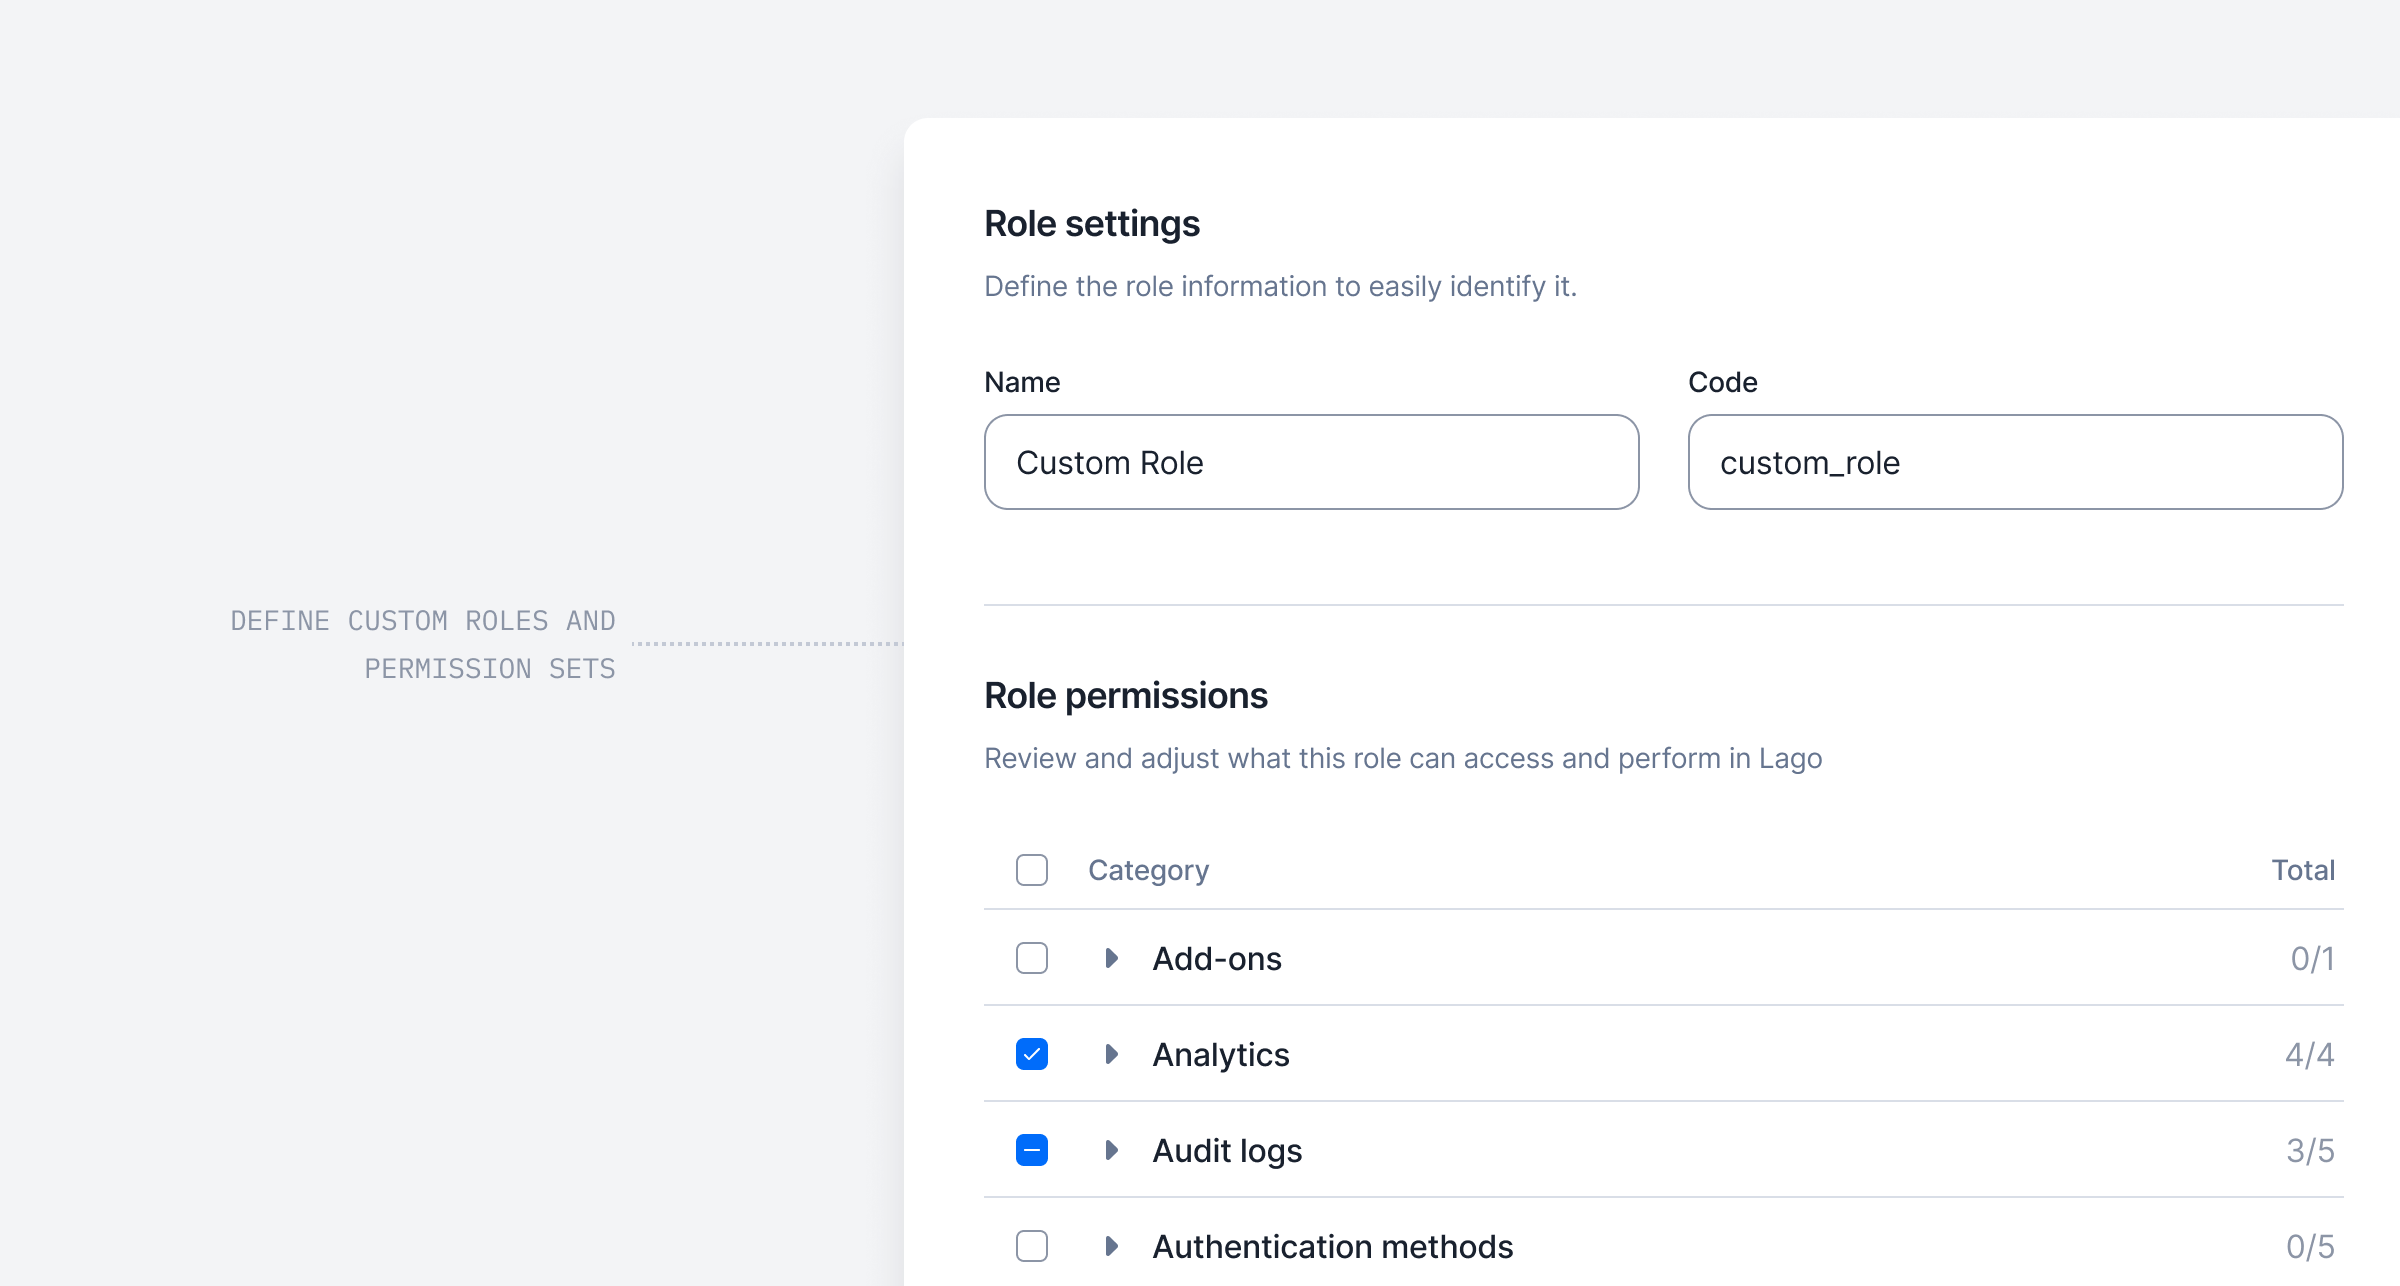Check the select-all Category checkbox
Viewport: 2400px width, 1286px height.
pyautogui.click(x=1031, y=870)
